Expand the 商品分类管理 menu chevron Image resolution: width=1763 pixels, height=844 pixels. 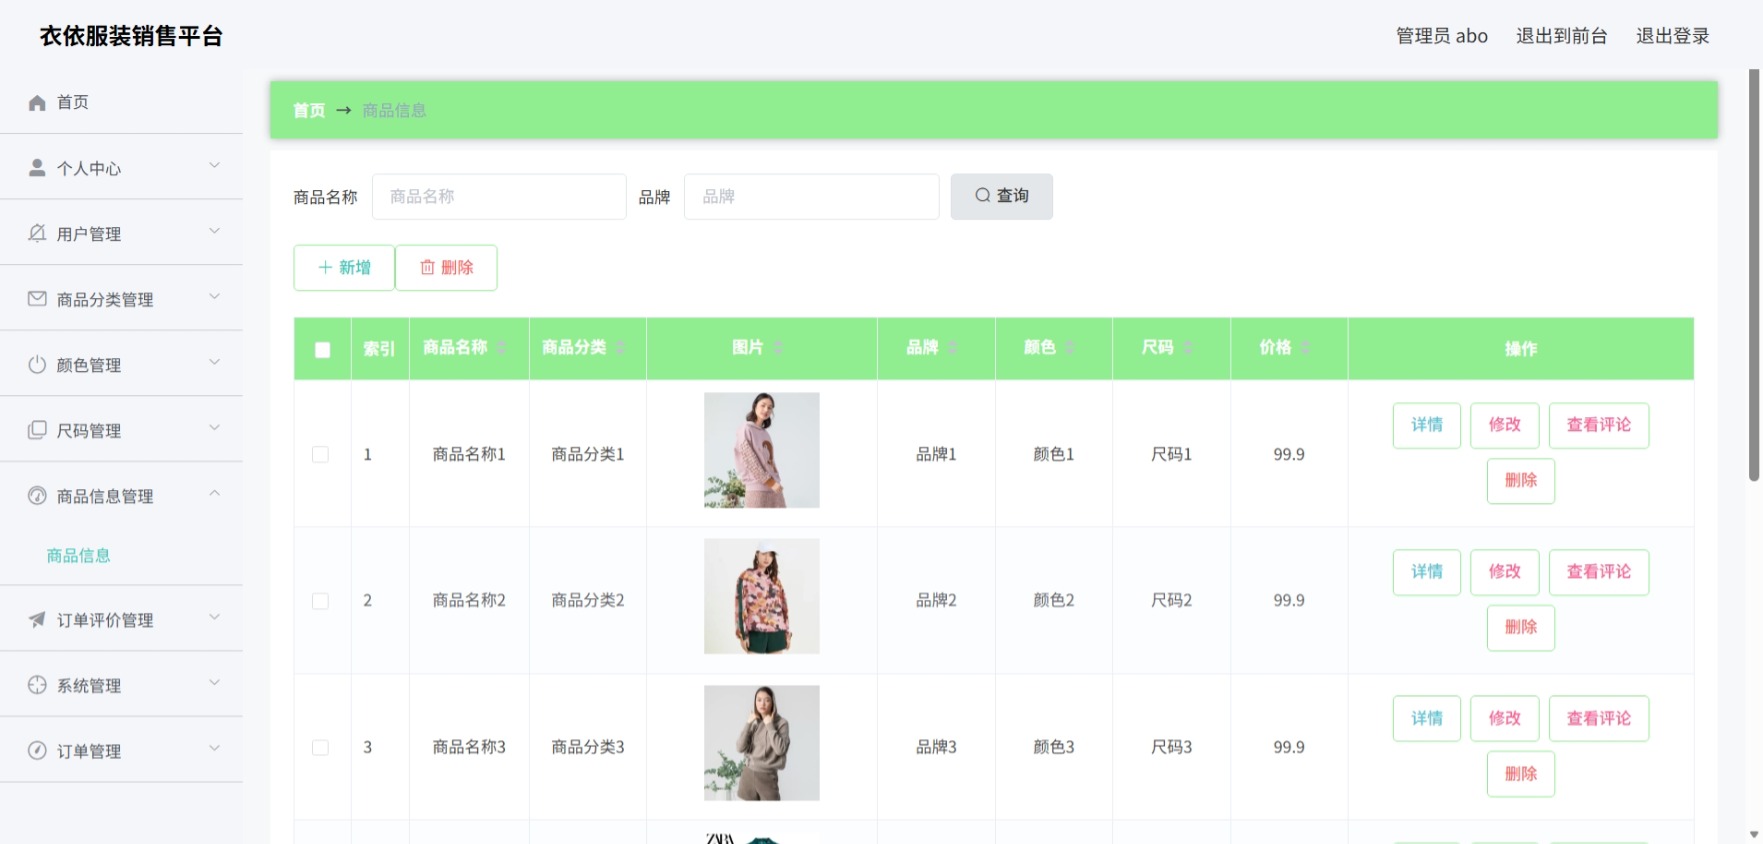click(x=214, y=296)
